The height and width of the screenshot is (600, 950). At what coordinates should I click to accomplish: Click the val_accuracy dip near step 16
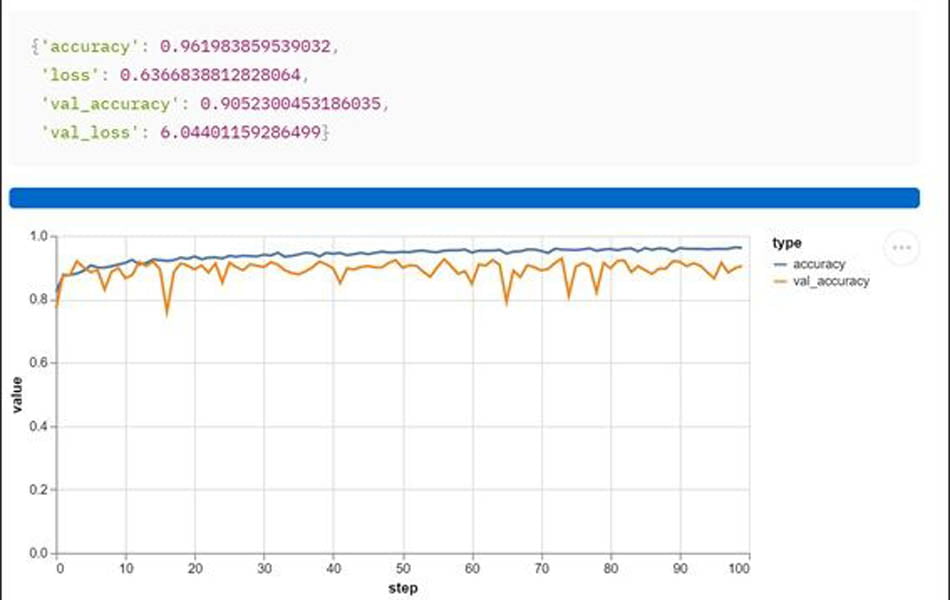(167, 314)
